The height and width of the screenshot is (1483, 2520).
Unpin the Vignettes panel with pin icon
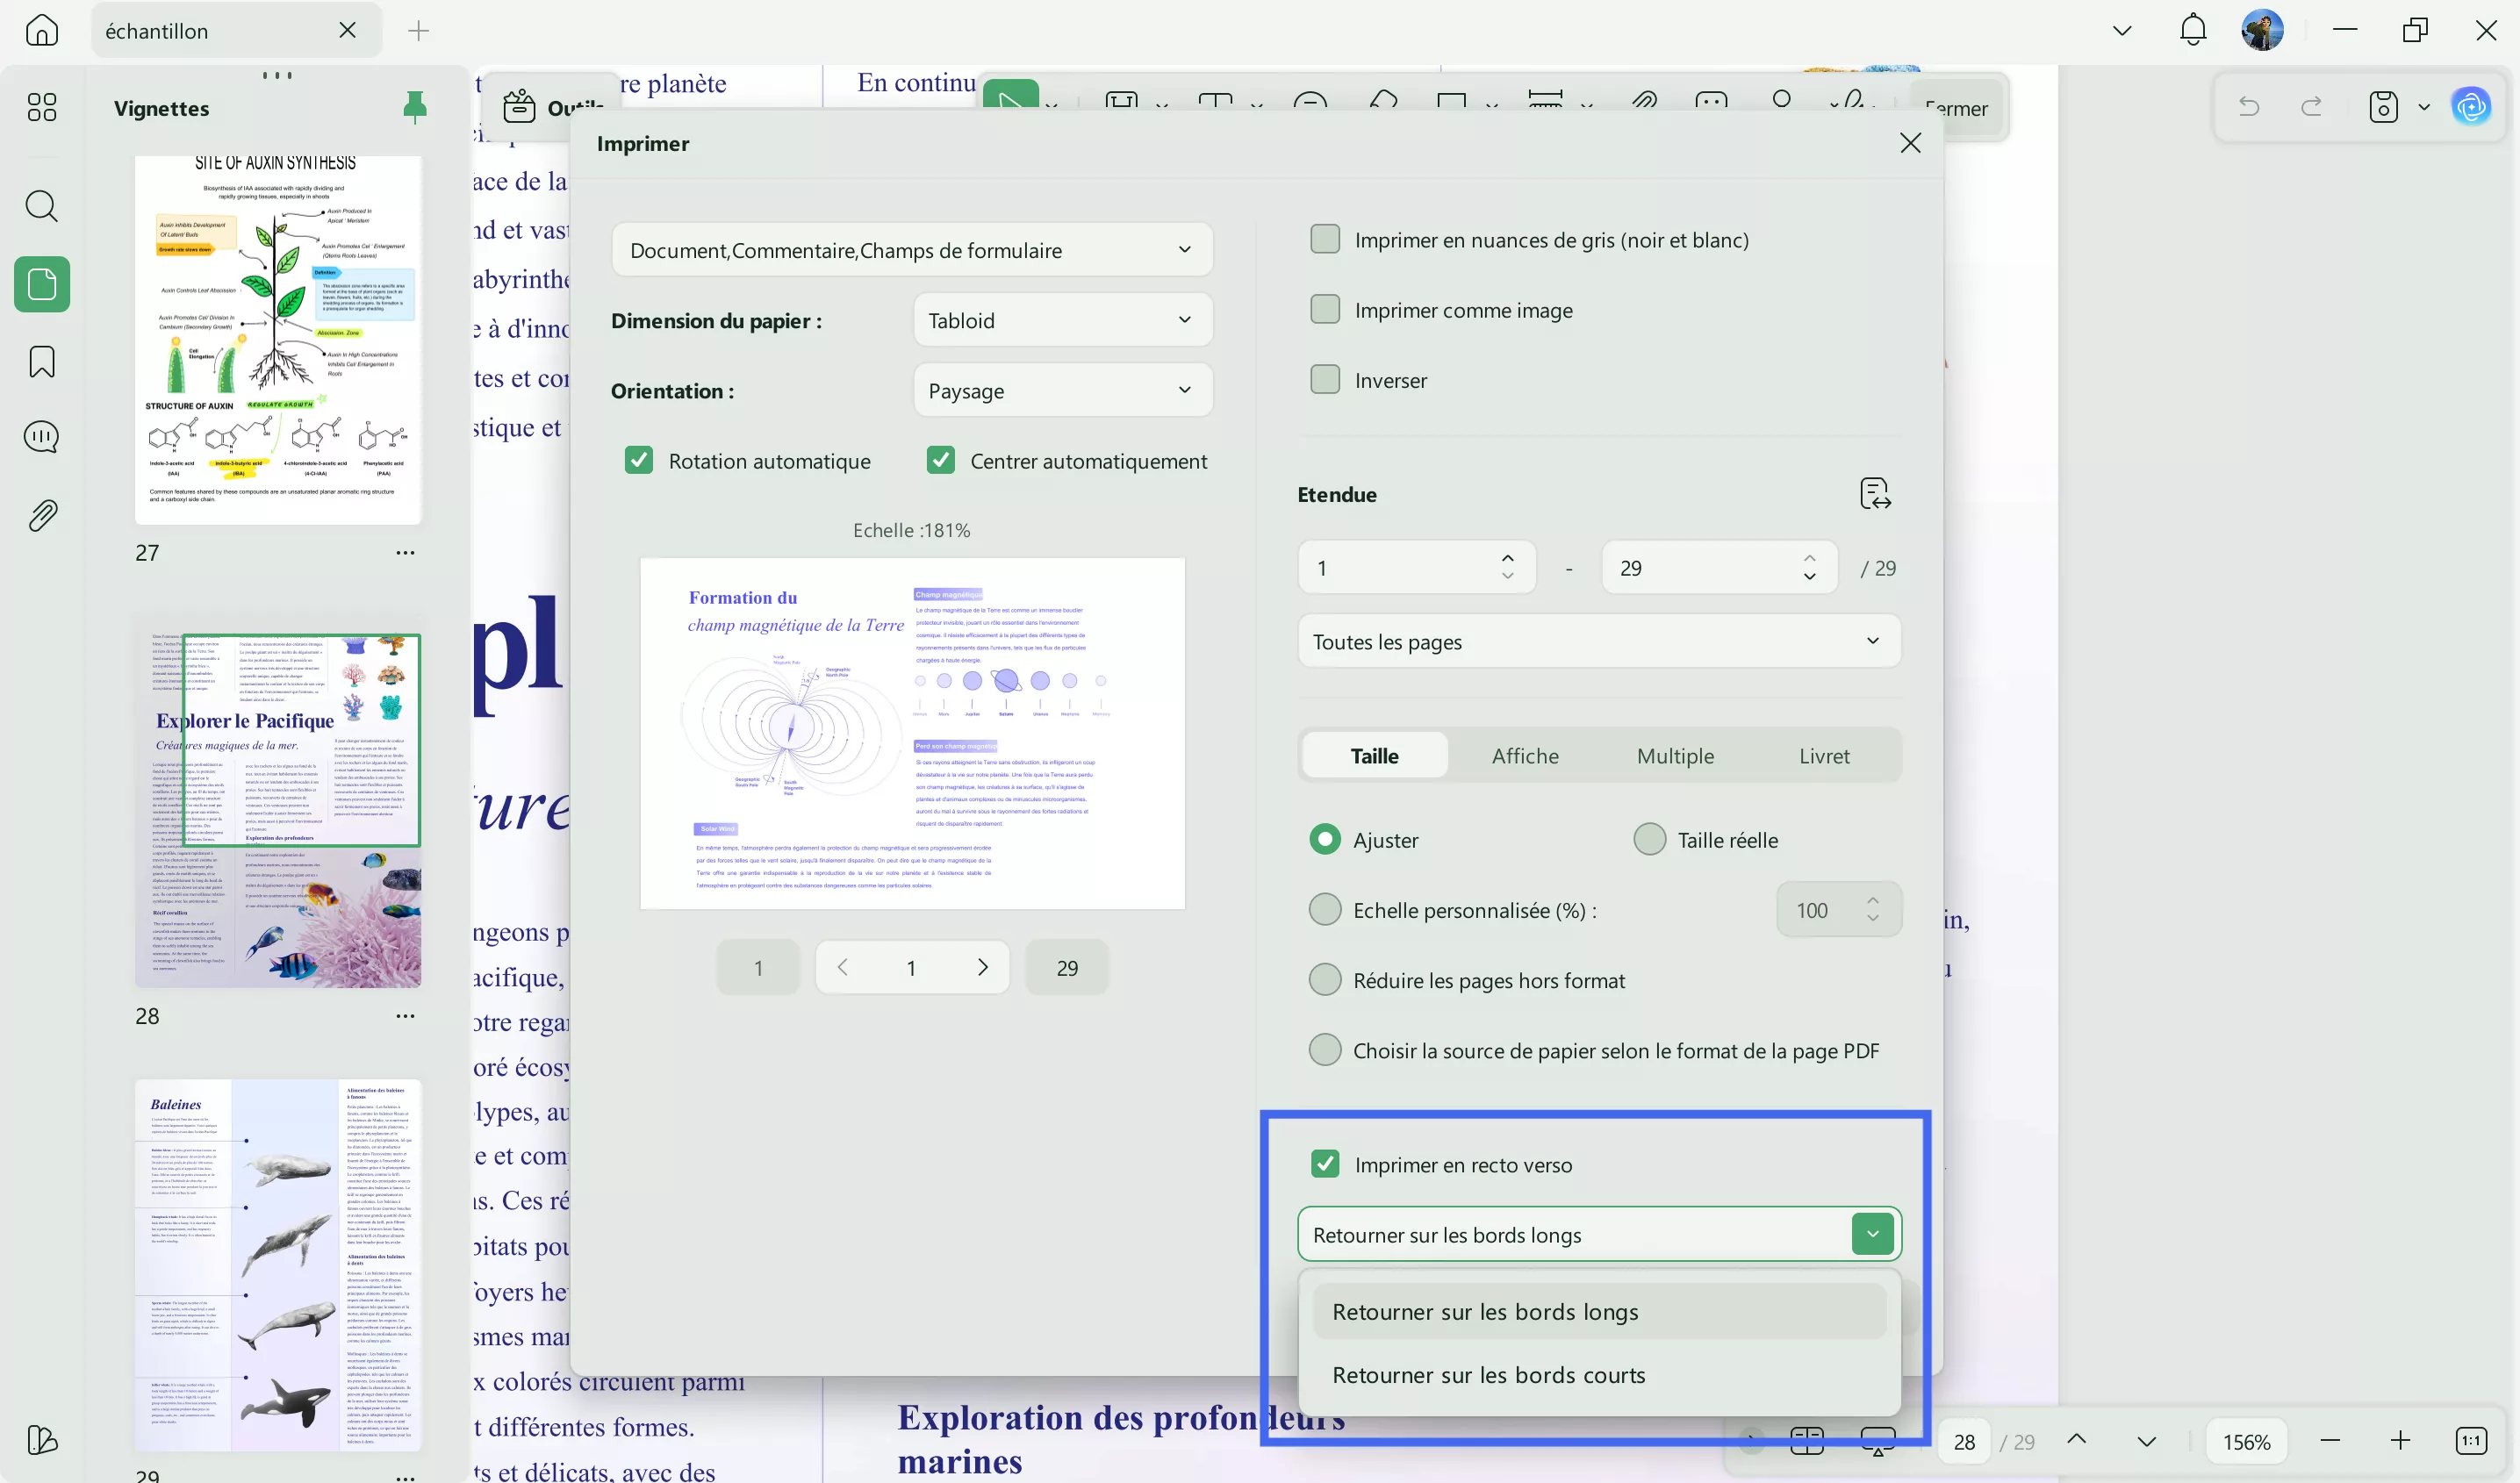click(414, 106)
